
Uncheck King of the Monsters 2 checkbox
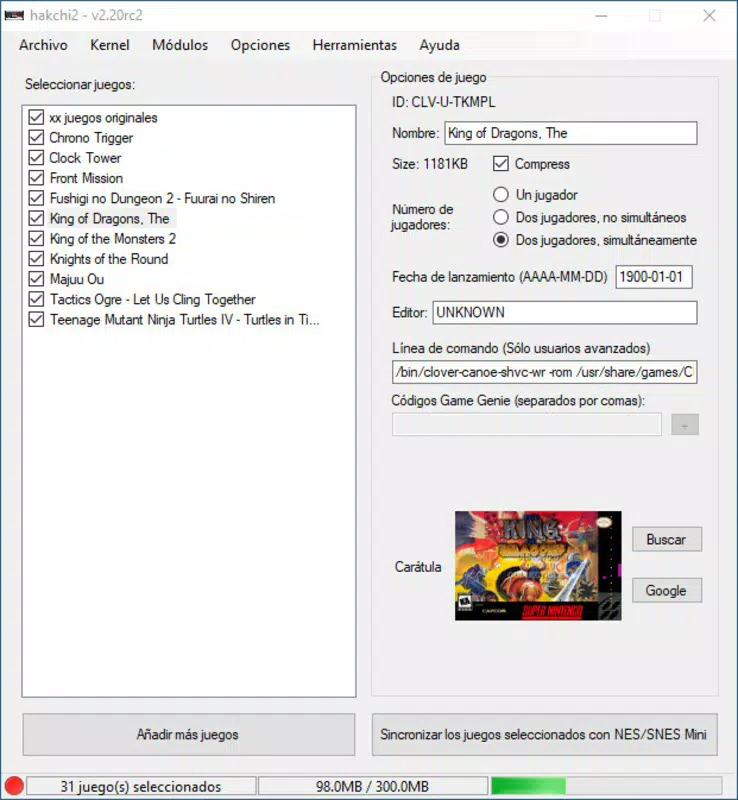point(36,239)
